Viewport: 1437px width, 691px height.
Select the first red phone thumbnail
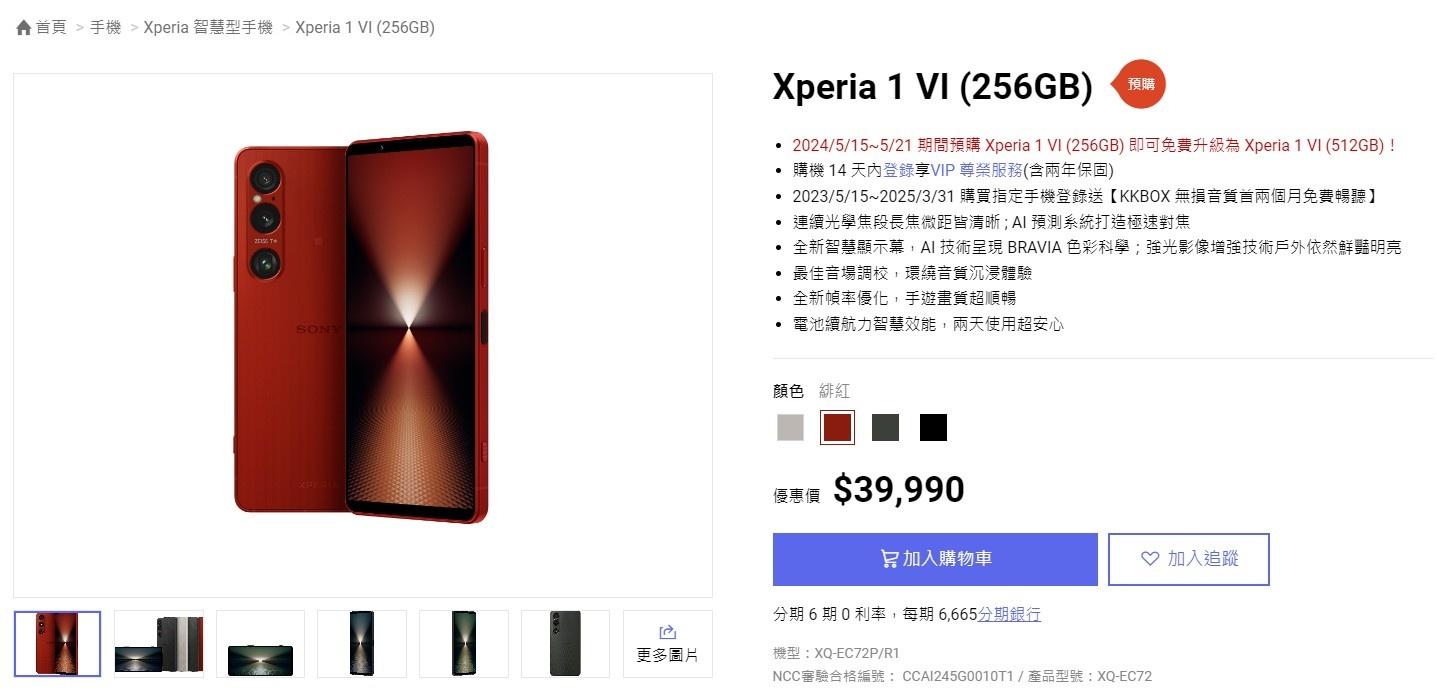[x=57, y=644]
